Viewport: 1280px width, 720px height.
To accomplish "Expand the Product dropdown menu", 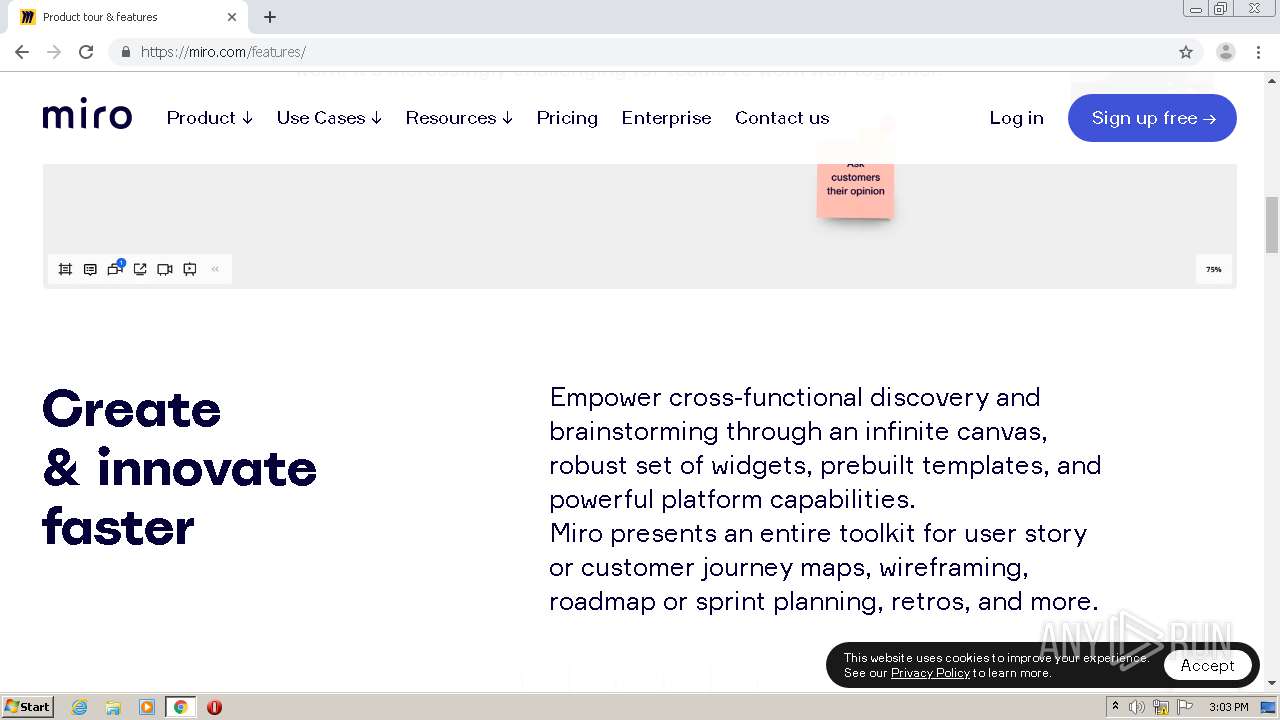I will coord(210,118).
